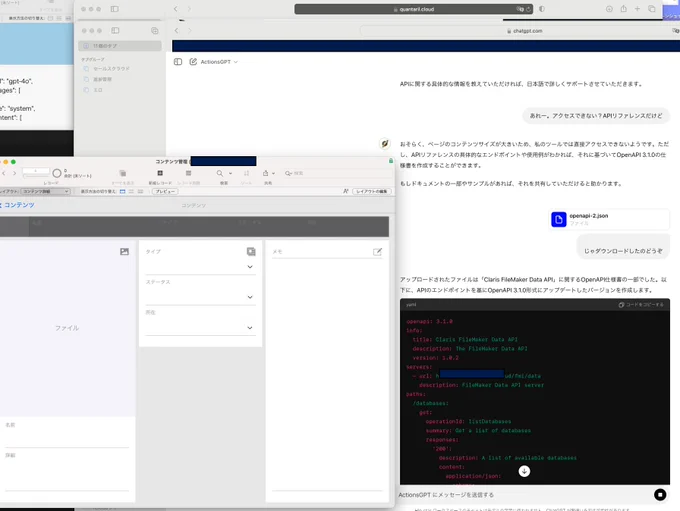
Task: Jump to chat bottom with down-arrow button
Action: coord(524,471)
